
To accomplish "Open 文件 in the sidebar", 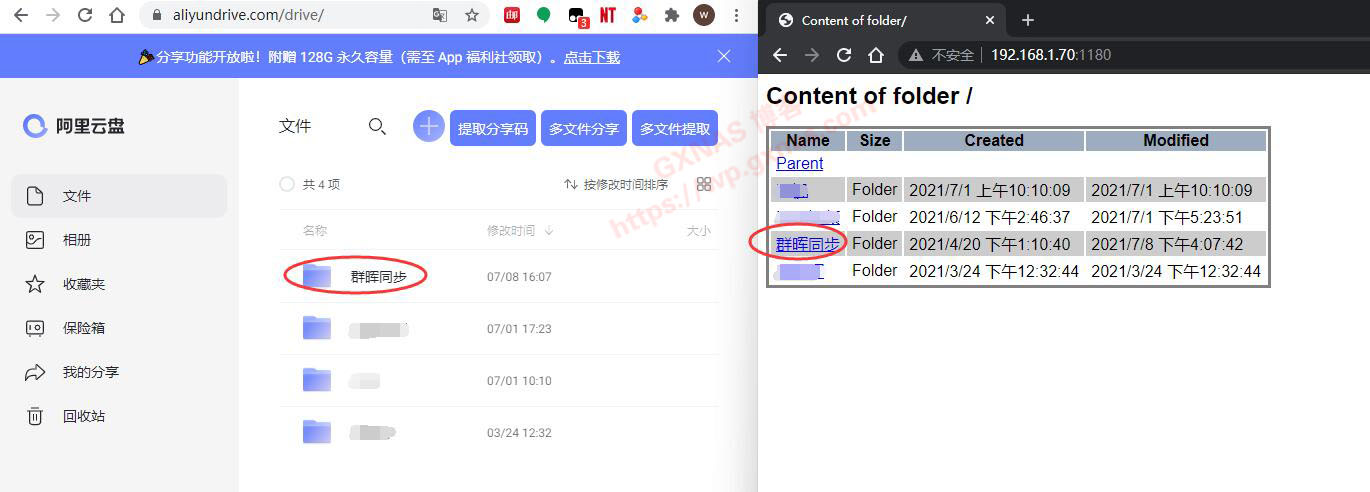I will point(119,196).
